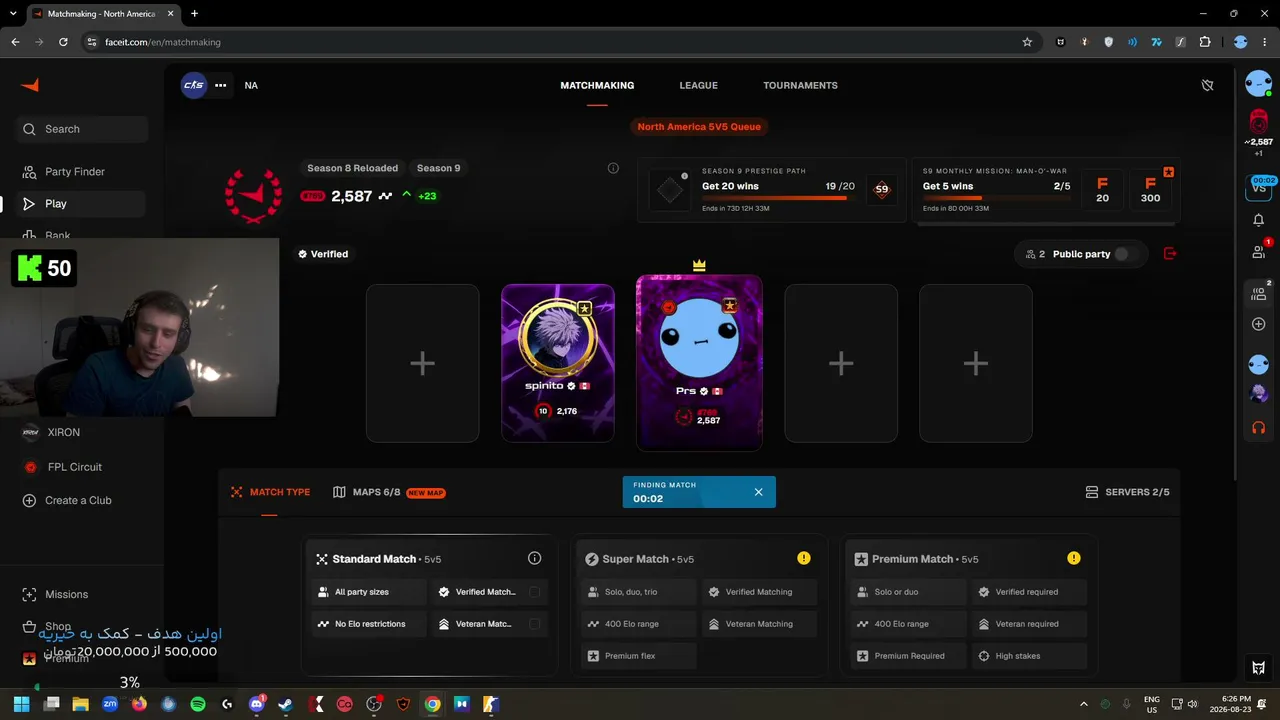The width and height of the screenshot is (1280, 720).
Task: Click the 20 F-points reward tile
Action: 1102,190
